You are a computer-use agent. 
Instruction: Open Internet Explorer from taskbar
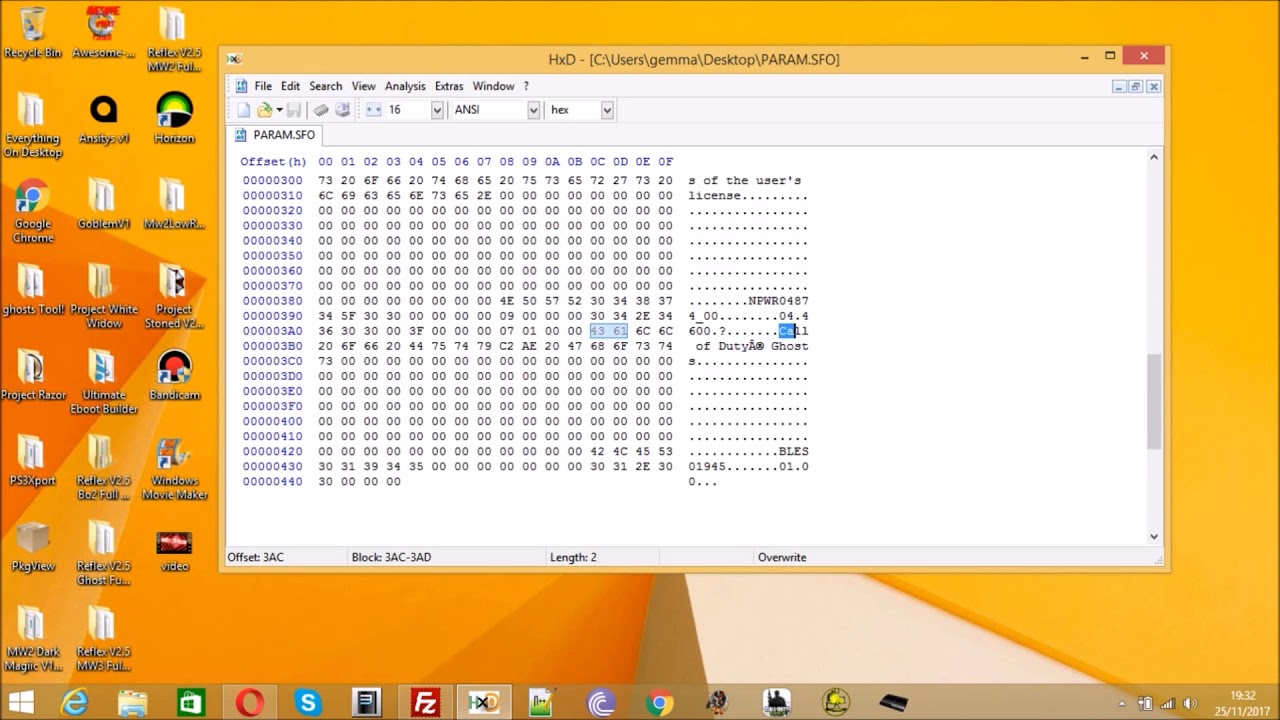point(75,703)
